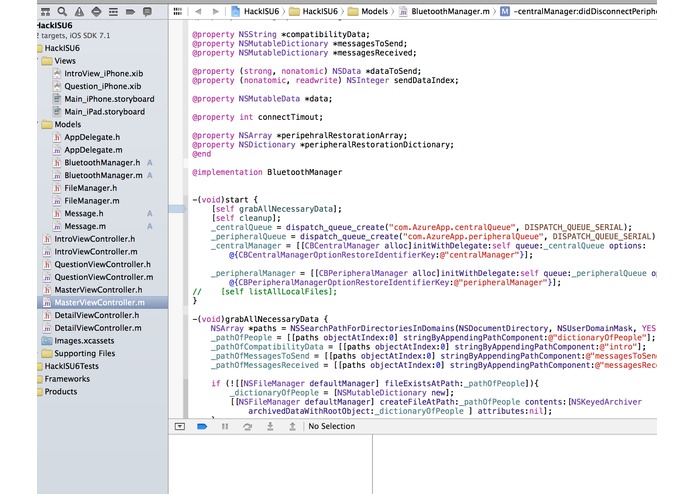Screen dimensions: 695x494
Task: Select the Supporting Files folder
Action: point(78,354)
